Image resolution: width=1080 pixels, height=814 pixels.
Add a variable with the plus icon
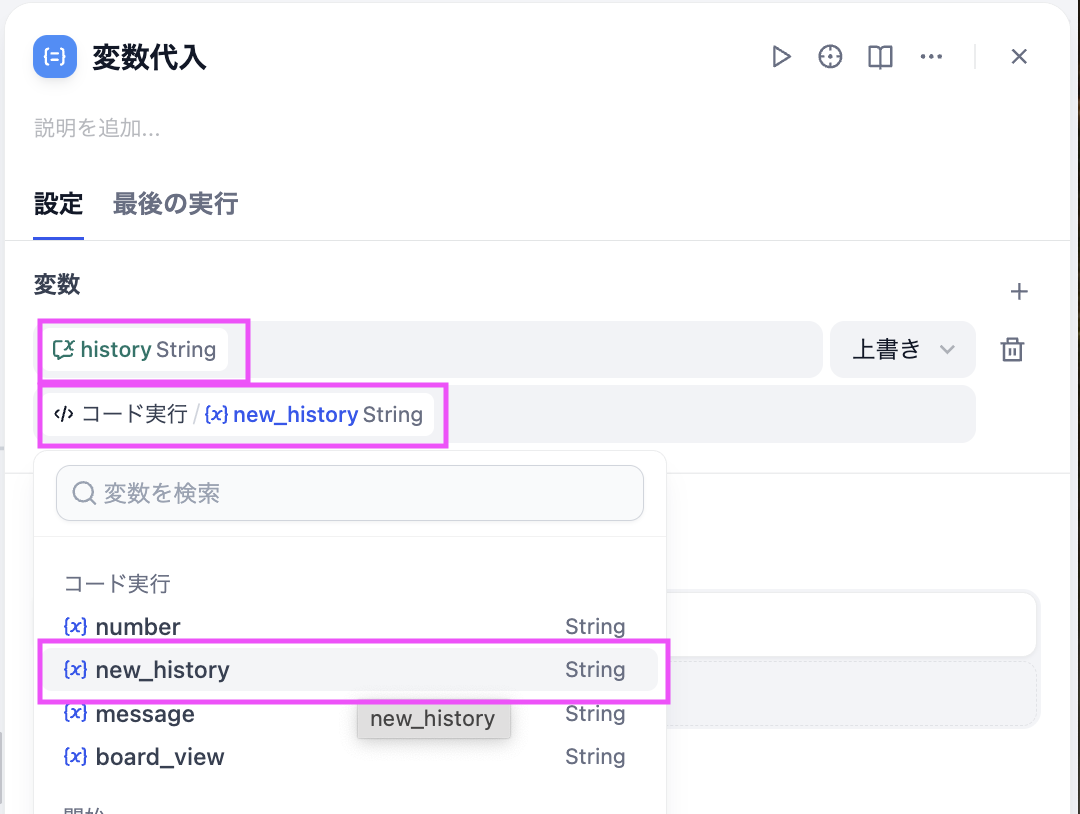tap(1019, 292)
